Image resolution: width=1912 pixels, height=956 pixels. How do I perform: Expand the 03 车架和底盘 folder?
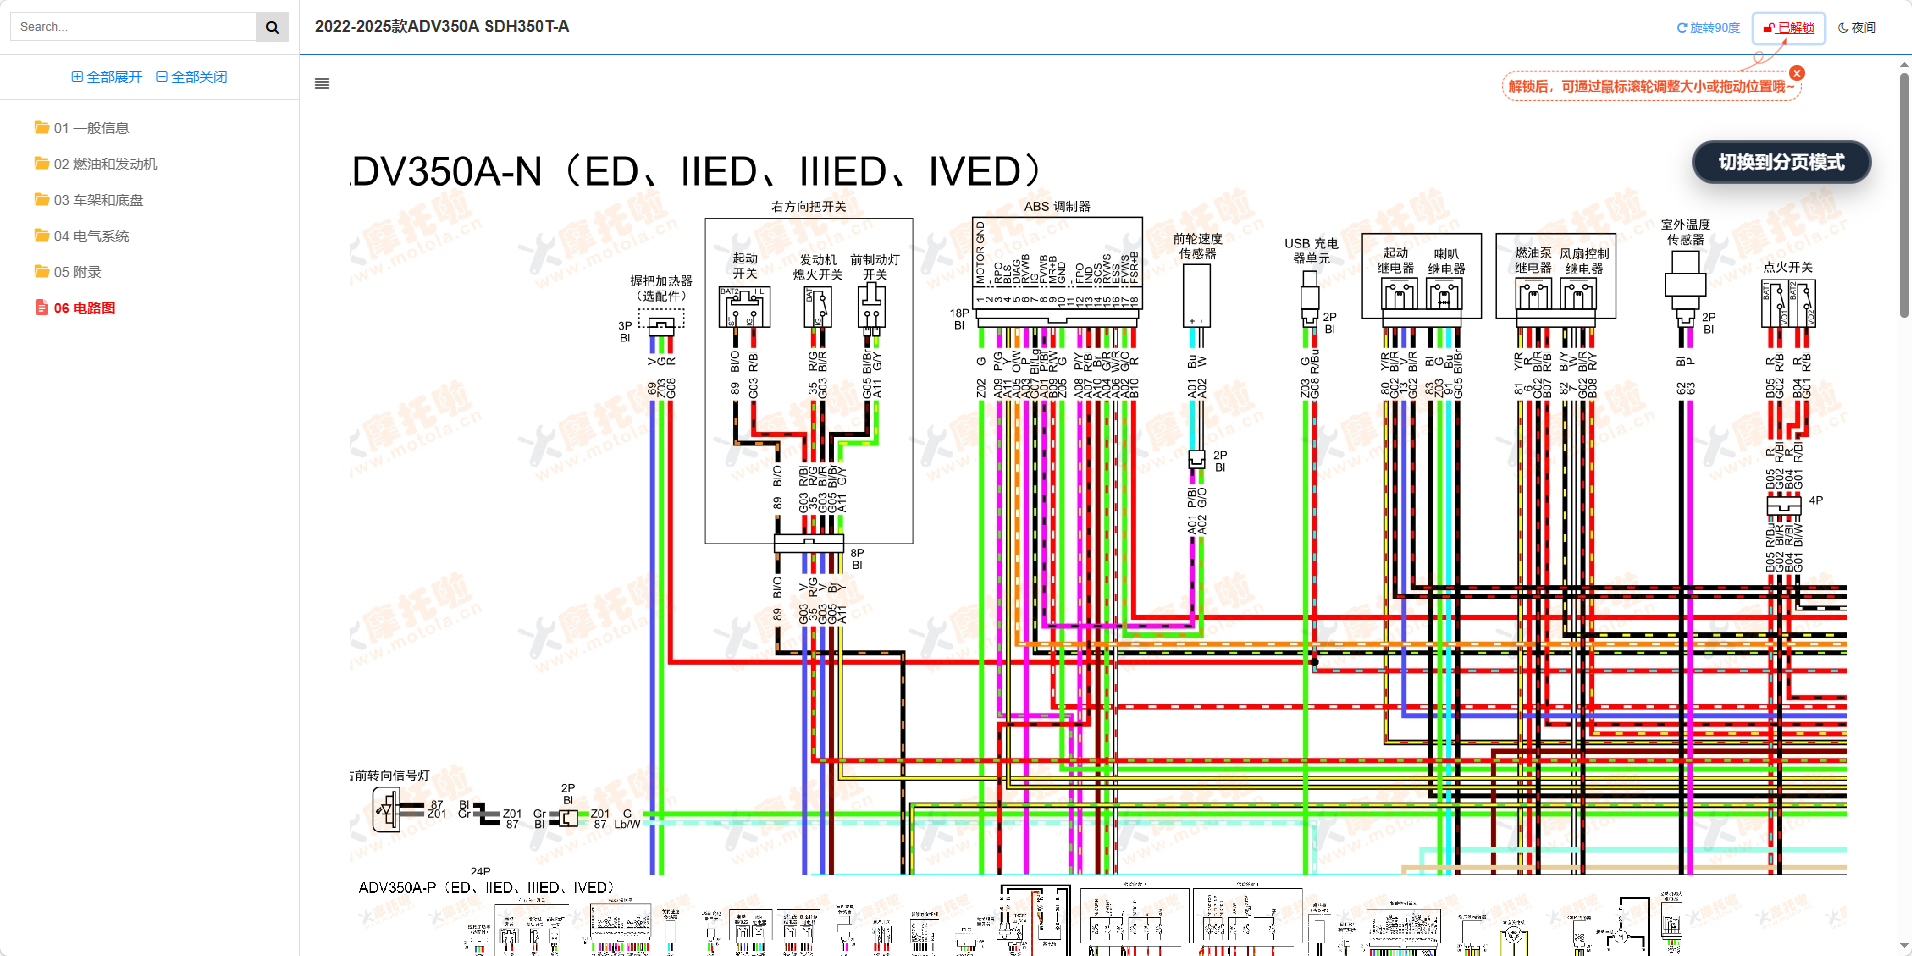click(98, 200)
